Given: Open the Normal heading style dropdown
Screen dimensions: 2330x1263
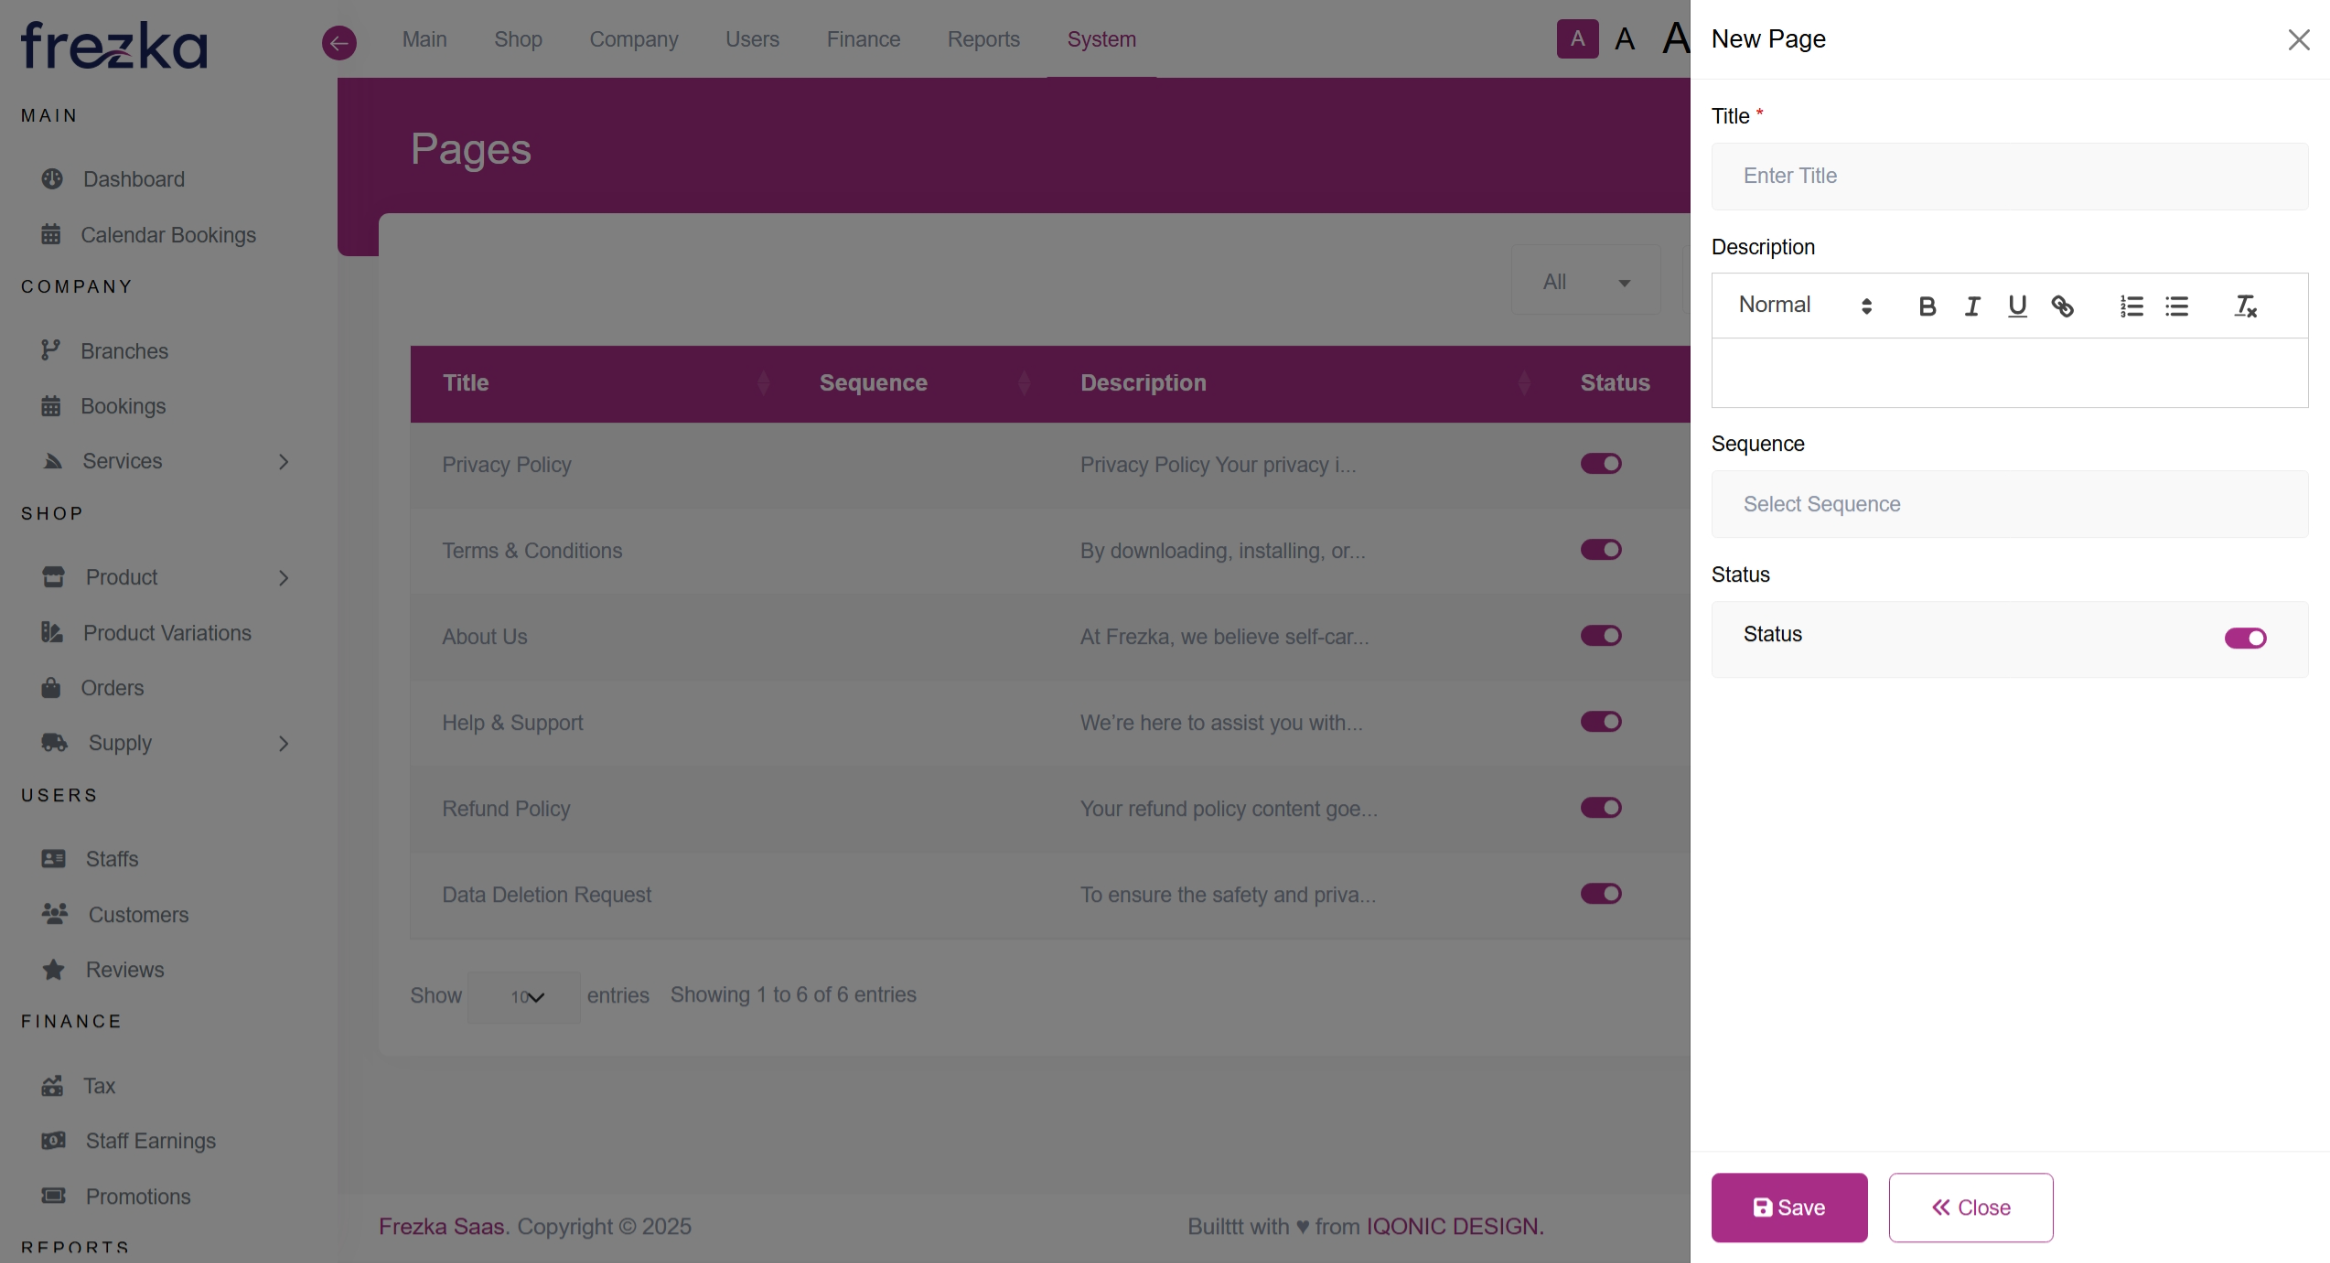Looking at the screenshot, I should [x=1804, y=305].
